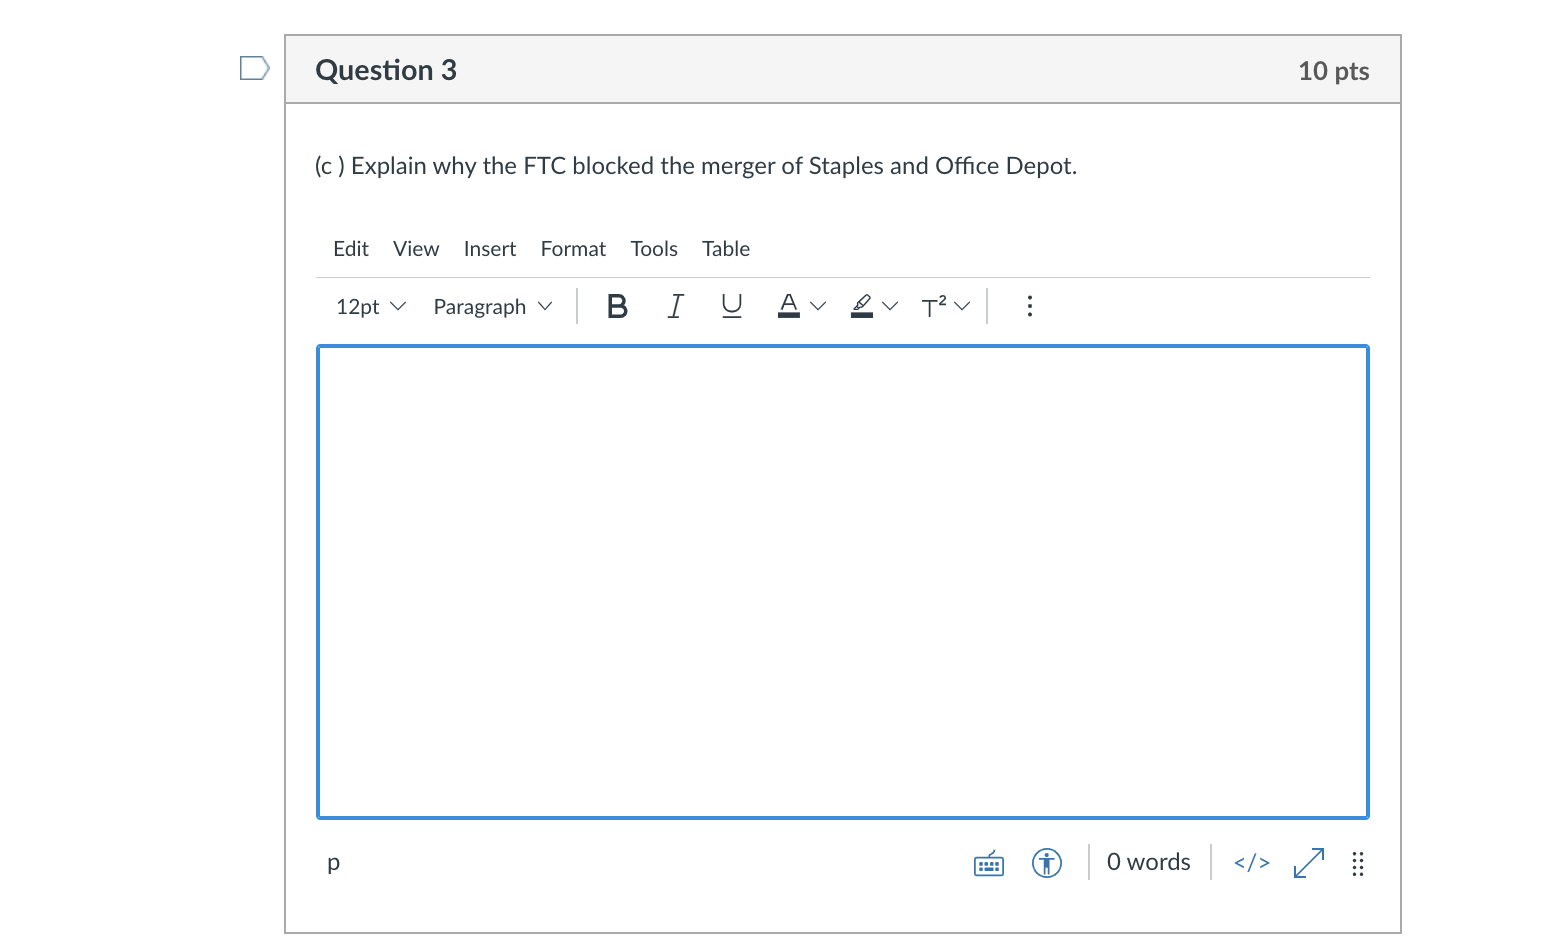The width and height of the screenshot is (1544, 950).
Task: Toggle italic formatting
Action: (x=675, y=306)
